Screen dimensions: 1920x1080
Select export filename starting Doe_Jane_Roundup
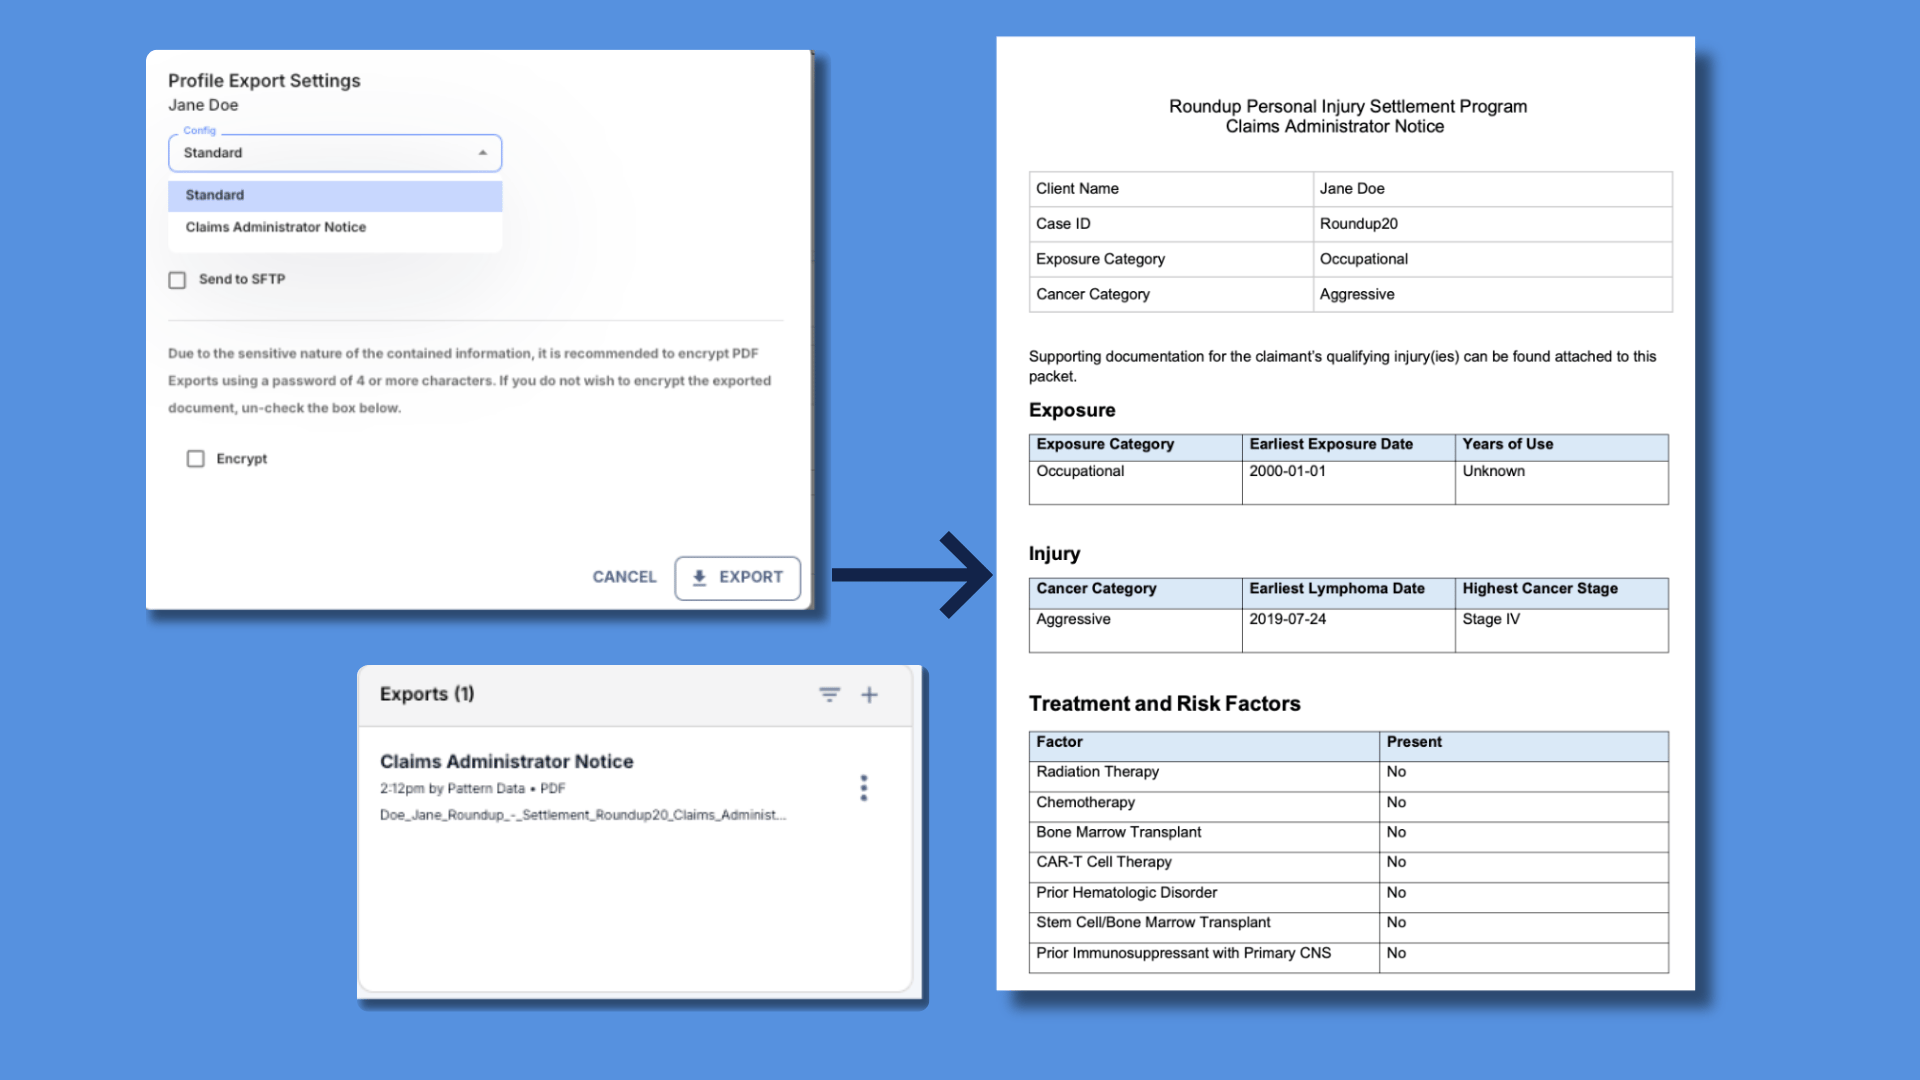coord(583,815)
